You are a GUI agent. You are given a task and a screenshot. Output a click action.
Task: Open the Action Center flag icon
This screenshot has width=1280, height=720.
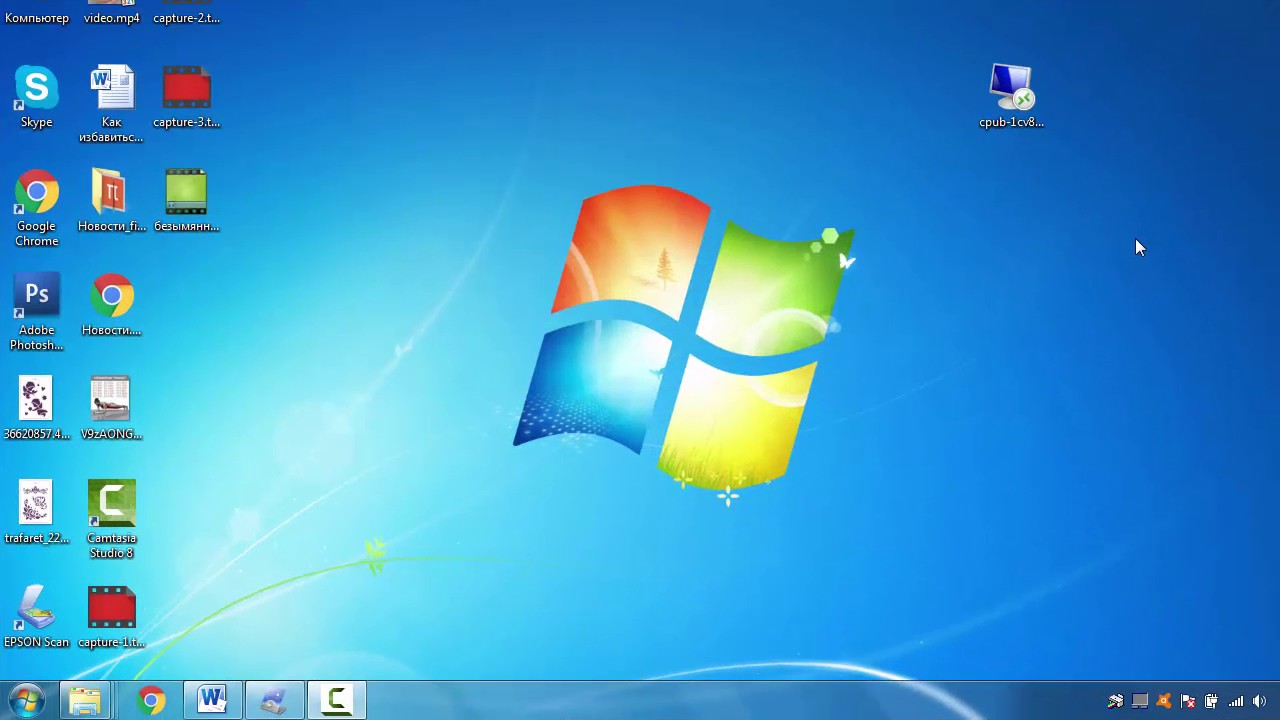1188,701
